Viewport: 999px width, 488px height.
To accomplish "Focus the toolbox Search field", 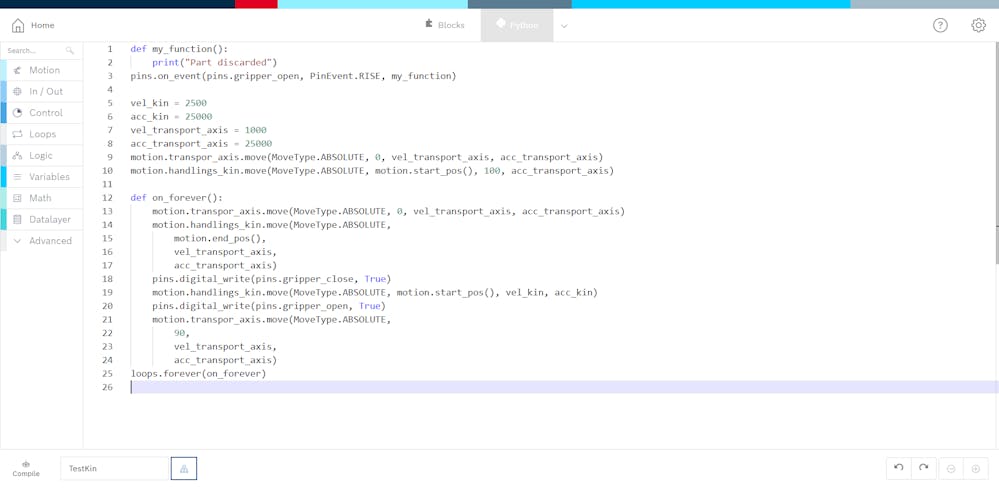I will 41,50.
